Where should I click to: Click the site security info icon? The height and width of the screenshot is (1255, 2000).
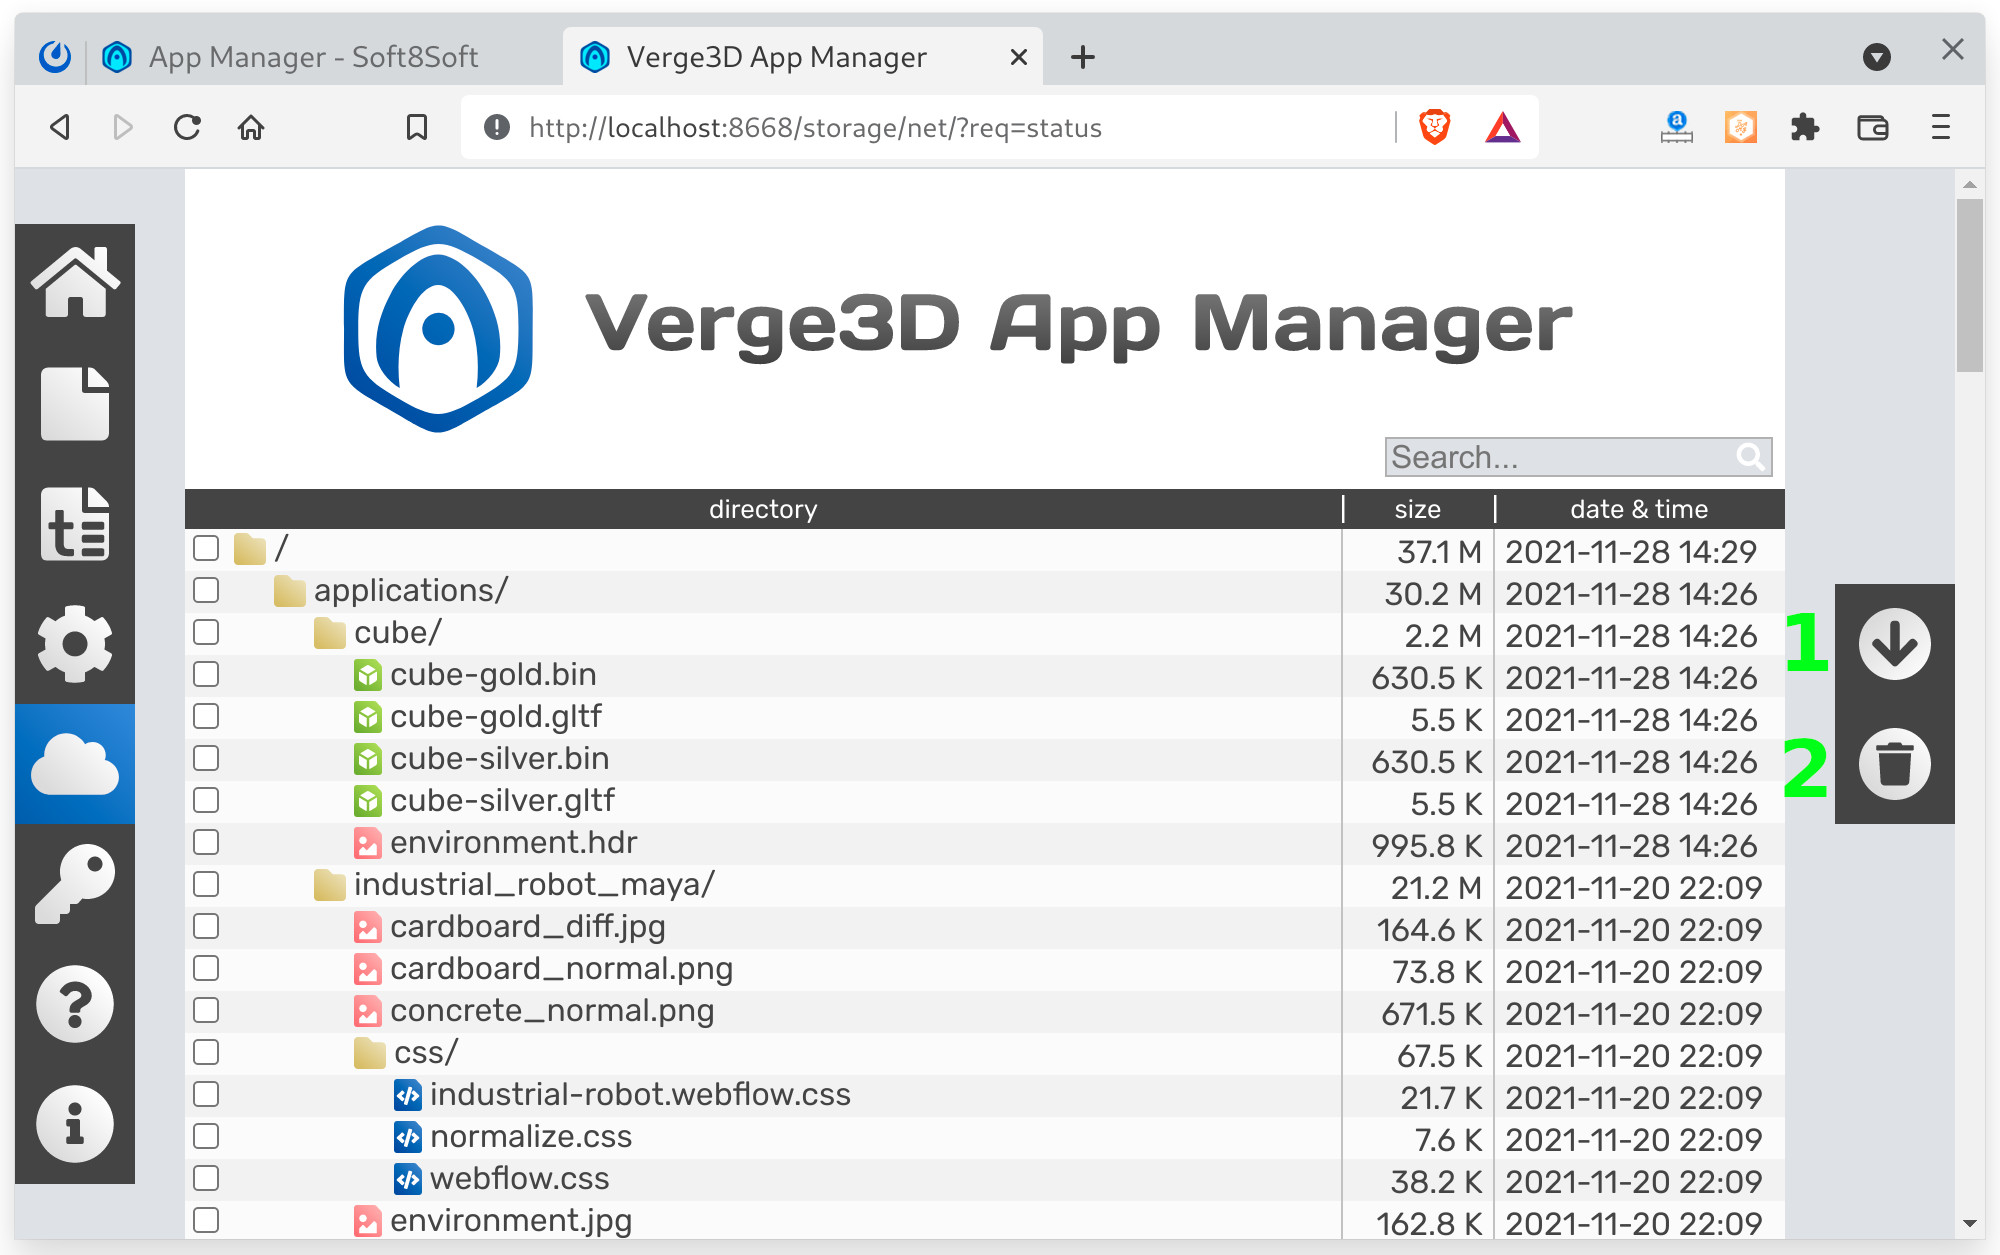coord(496,127)
